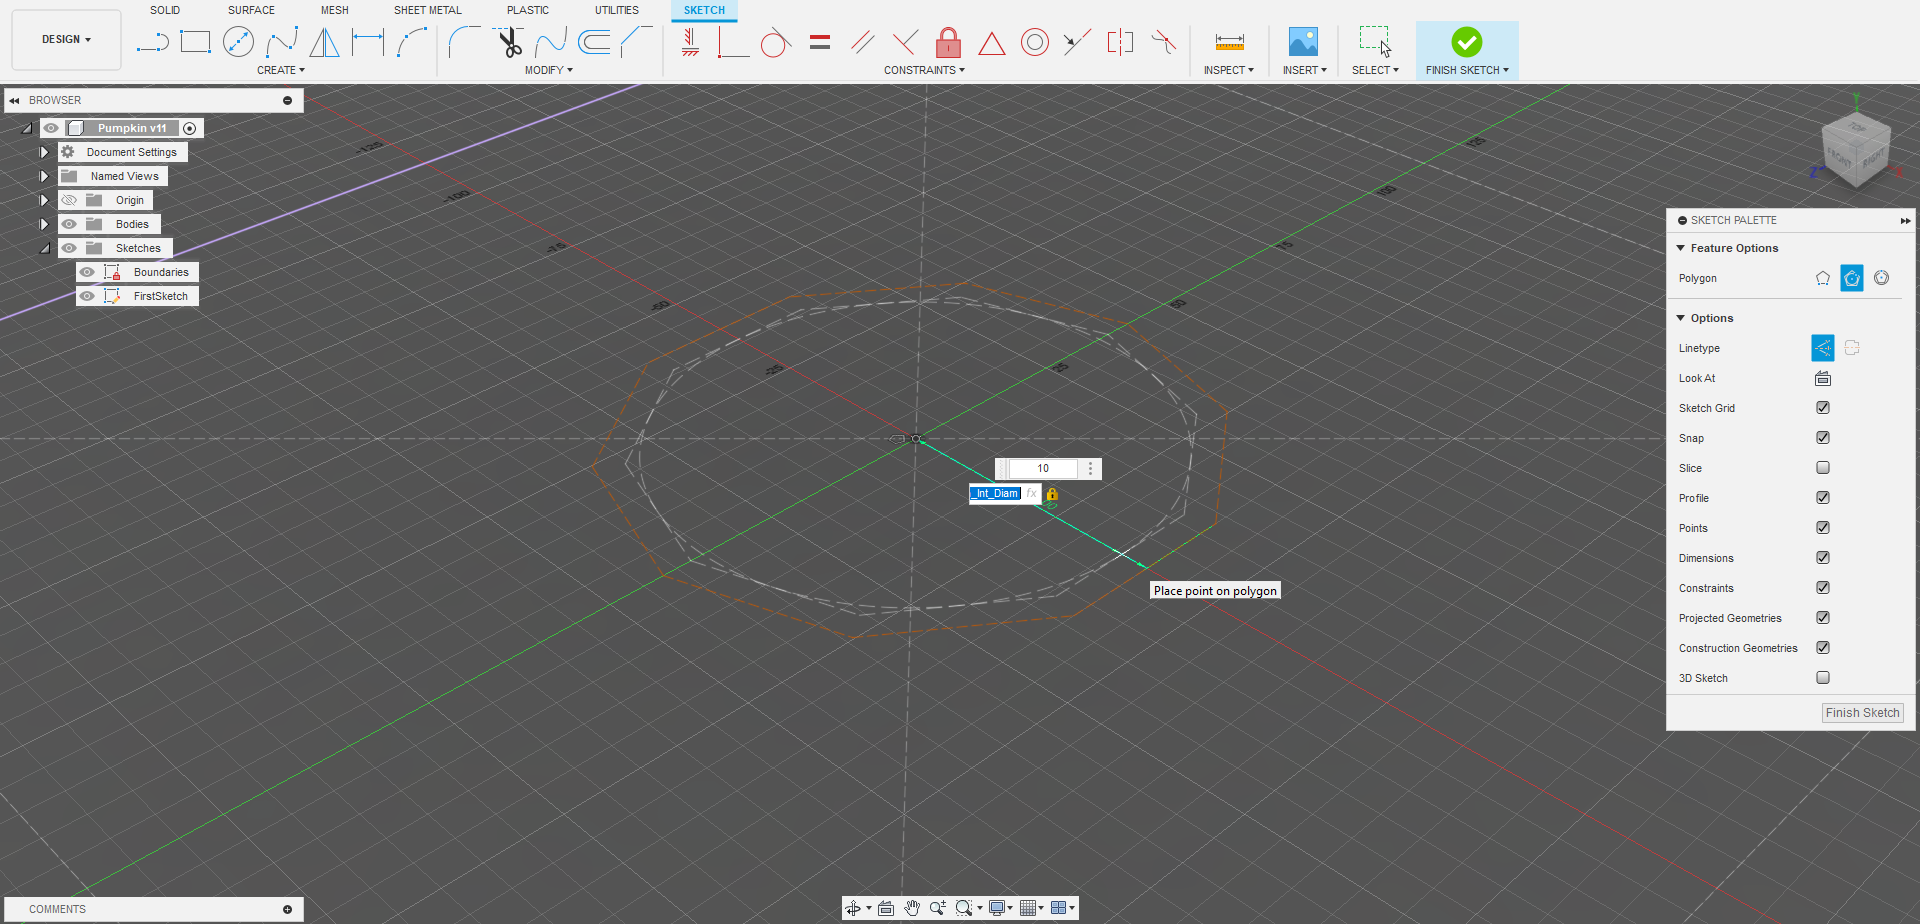Select the Center Diameter Circle tool
The width and height of the screenshot is (1920, 924).
(x=238, y=42)
